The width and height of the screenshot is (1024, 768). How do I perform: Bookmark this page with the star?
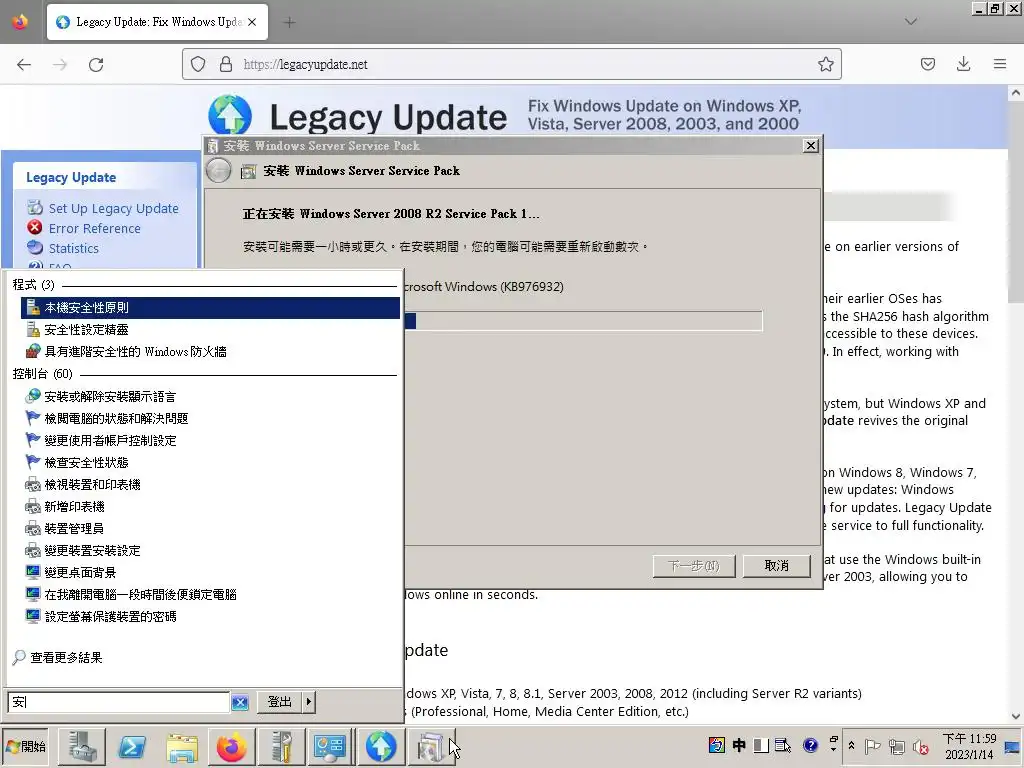tap(825, 64)
